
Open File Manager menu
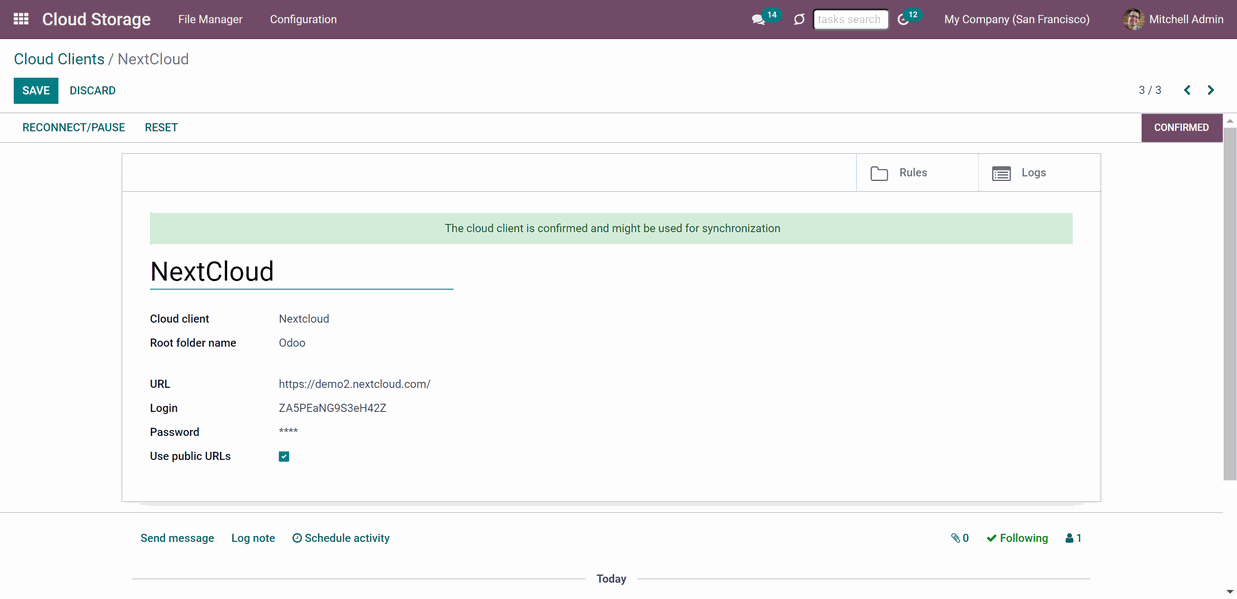[210, 19]
